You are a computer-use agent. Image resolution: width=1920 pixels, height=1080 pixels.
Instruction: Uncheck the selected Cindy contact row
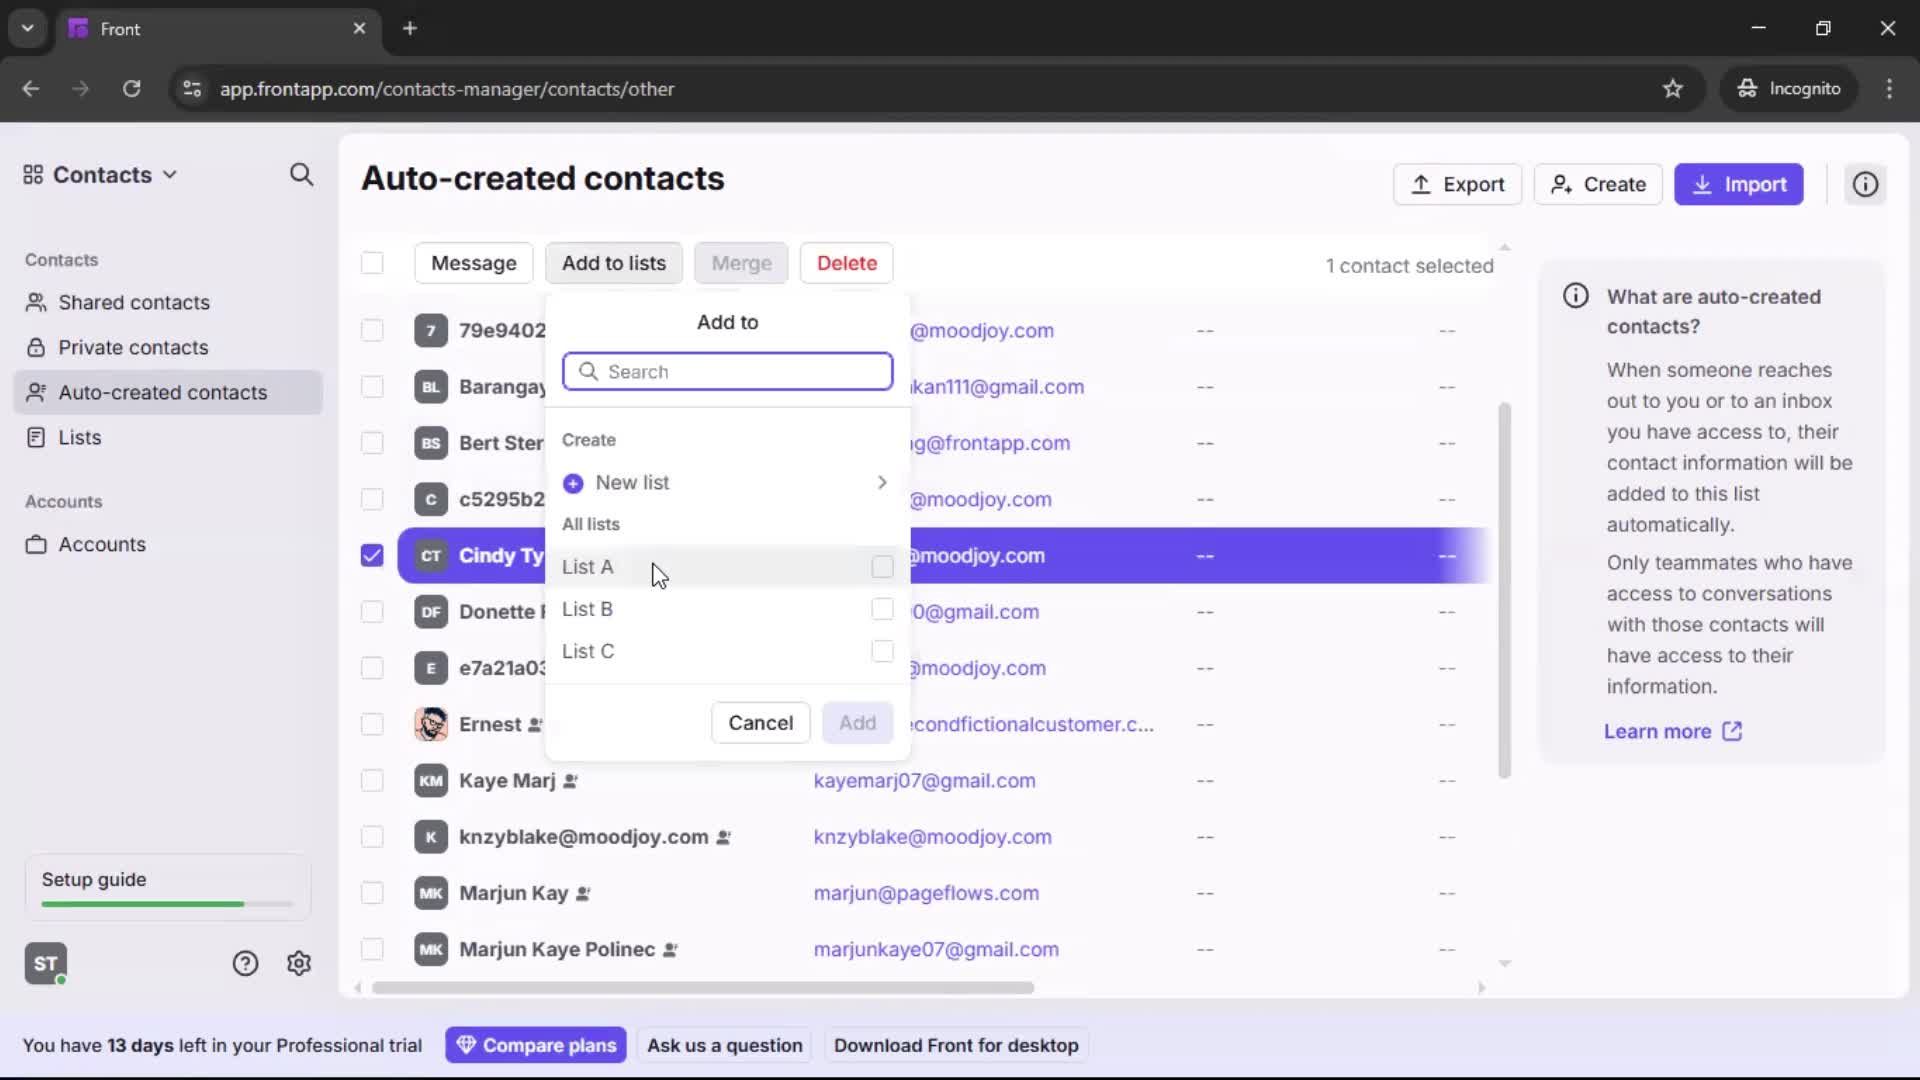371,555
